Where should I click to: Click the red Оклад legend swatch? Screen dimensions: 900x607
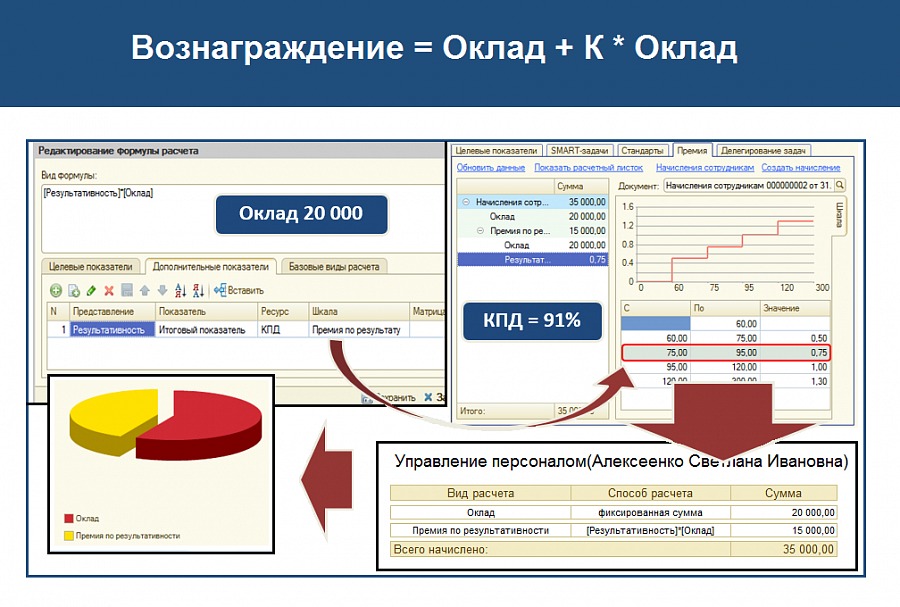(69, 518)
